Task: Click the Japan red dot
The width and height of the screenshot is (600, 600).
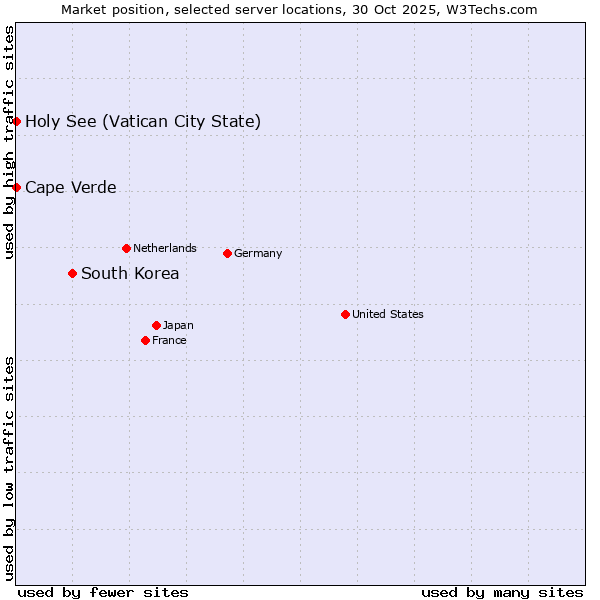Action: [x=156, y=325]
